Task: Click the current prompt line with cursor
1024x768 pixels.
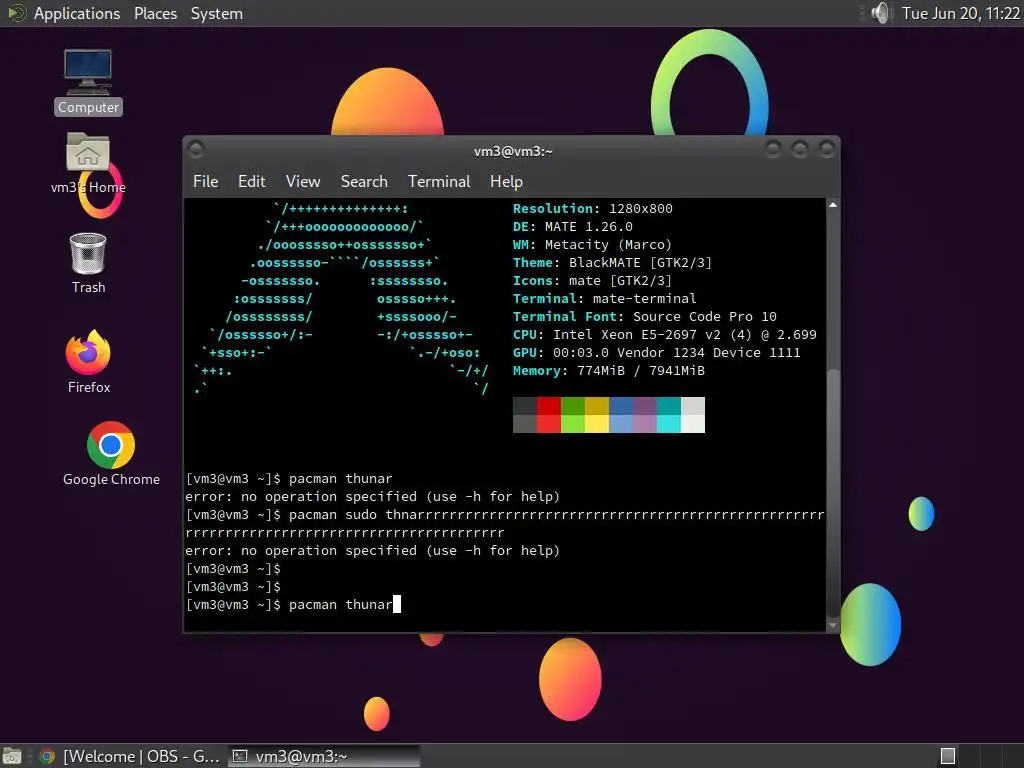Action: click(x=293, y=604)
